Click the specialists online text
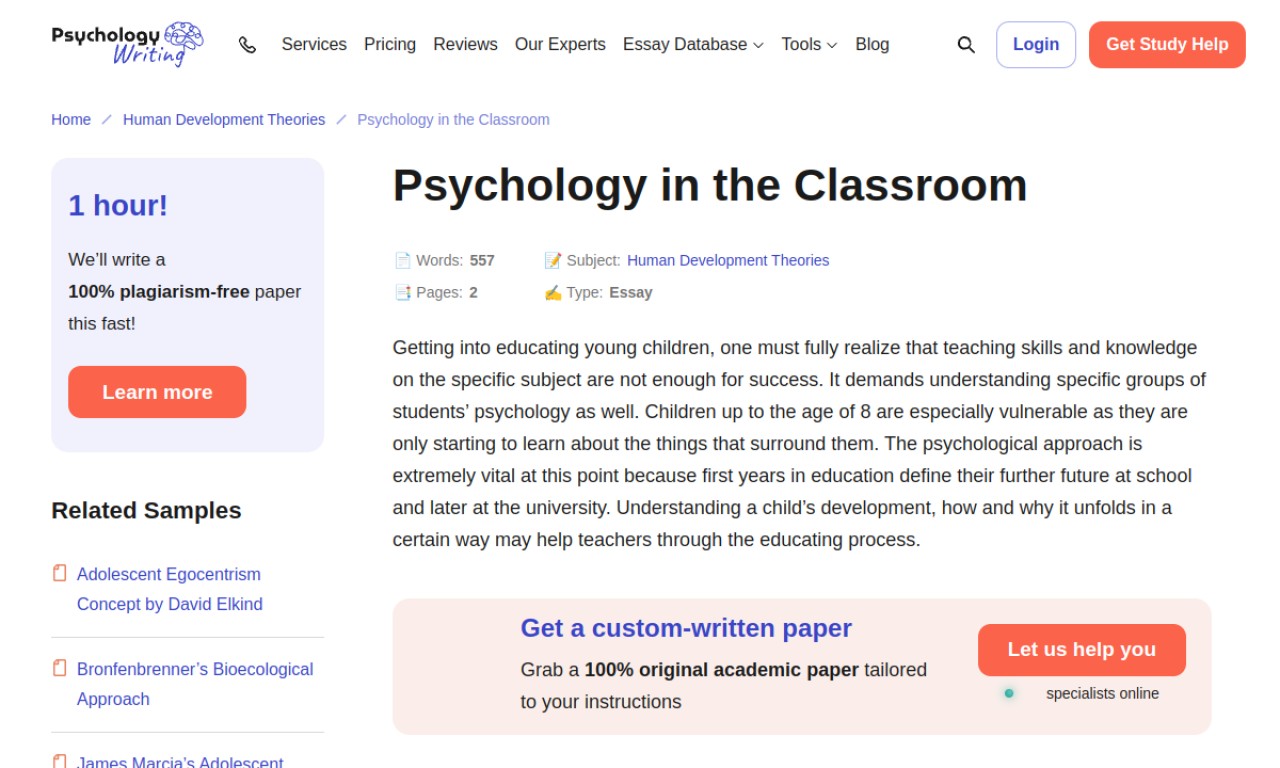Image resolution: width=1280 pixels, height=768 pixels. coord(1102,693)
